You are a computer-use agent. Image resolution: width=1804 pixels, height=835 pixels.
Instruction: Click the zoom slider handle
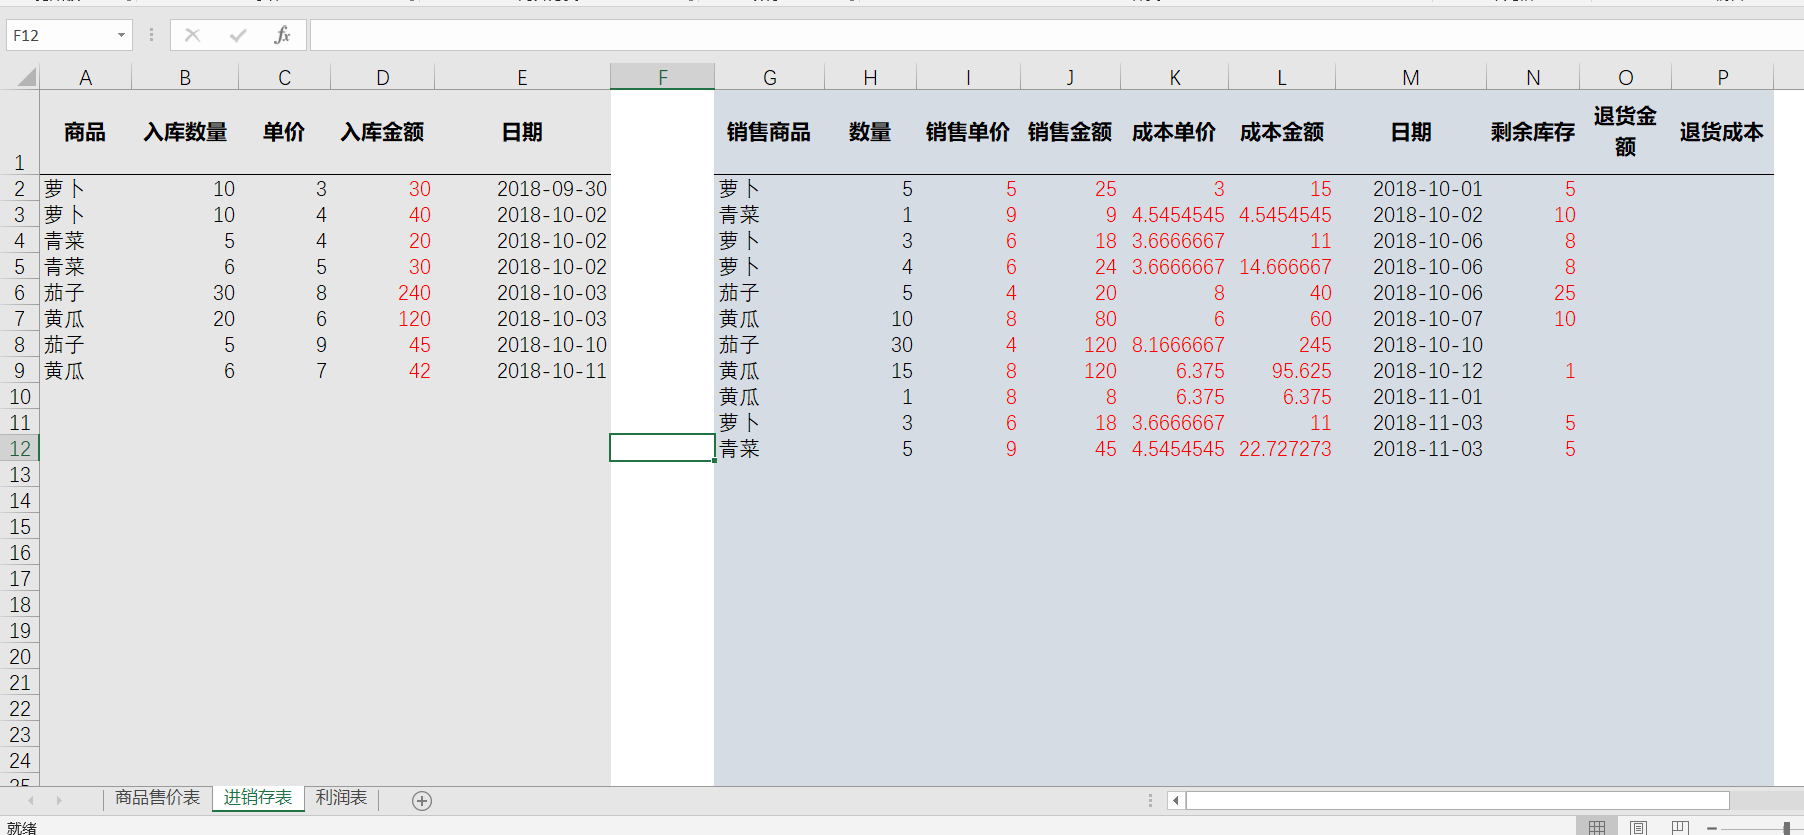click(1787, 828)
